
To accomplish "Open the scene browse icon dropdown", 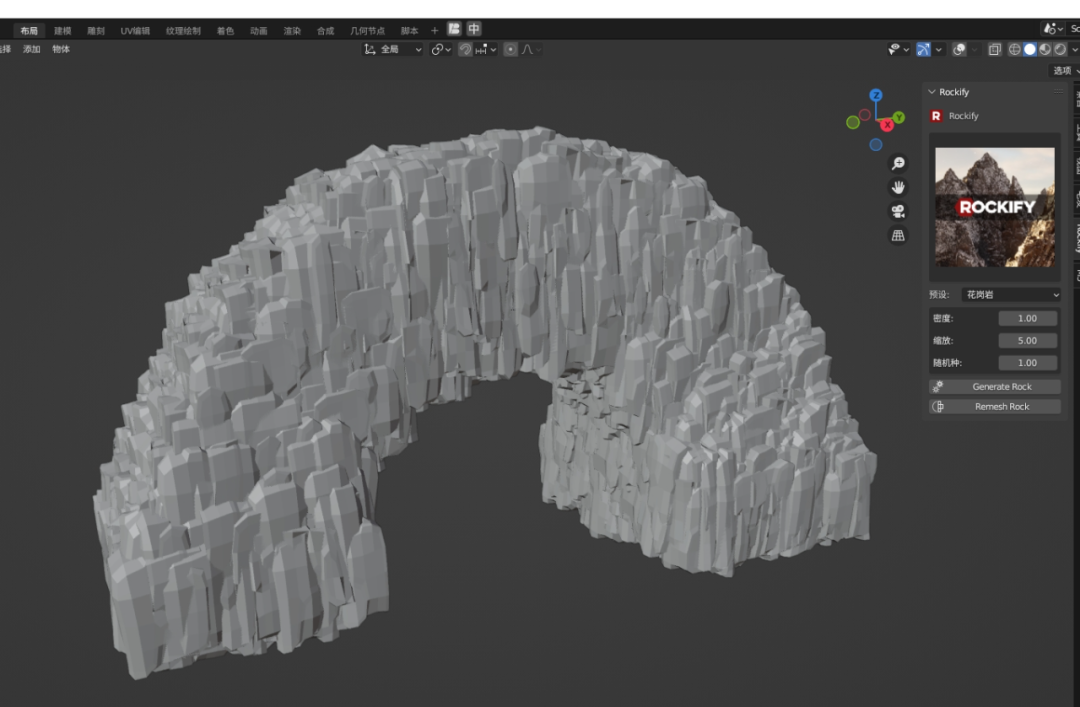I will coord(1053,29).
